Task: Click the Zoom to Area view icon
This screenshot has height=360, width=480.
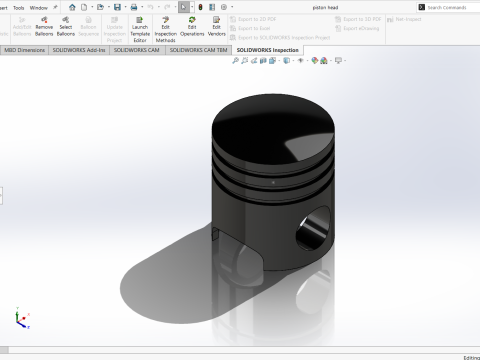Action: click(x=245, y=61)
